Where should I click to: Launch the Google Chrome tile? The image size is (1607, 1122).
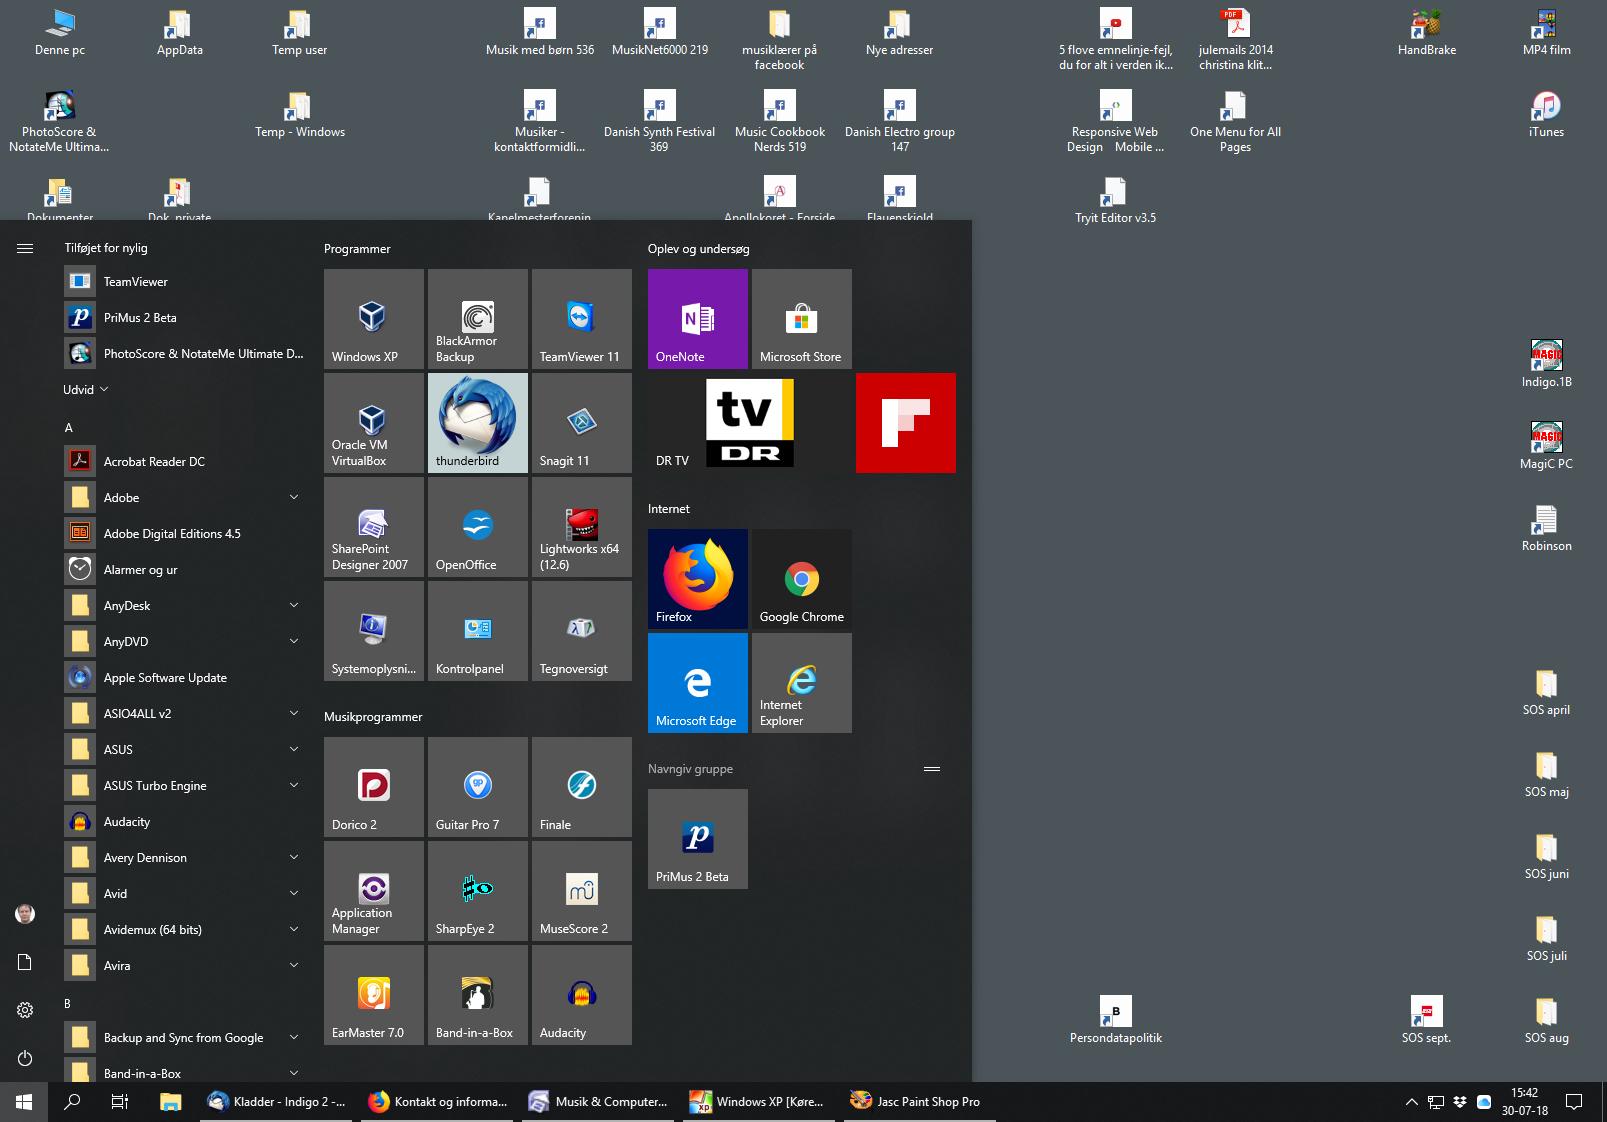pos(802,579)
